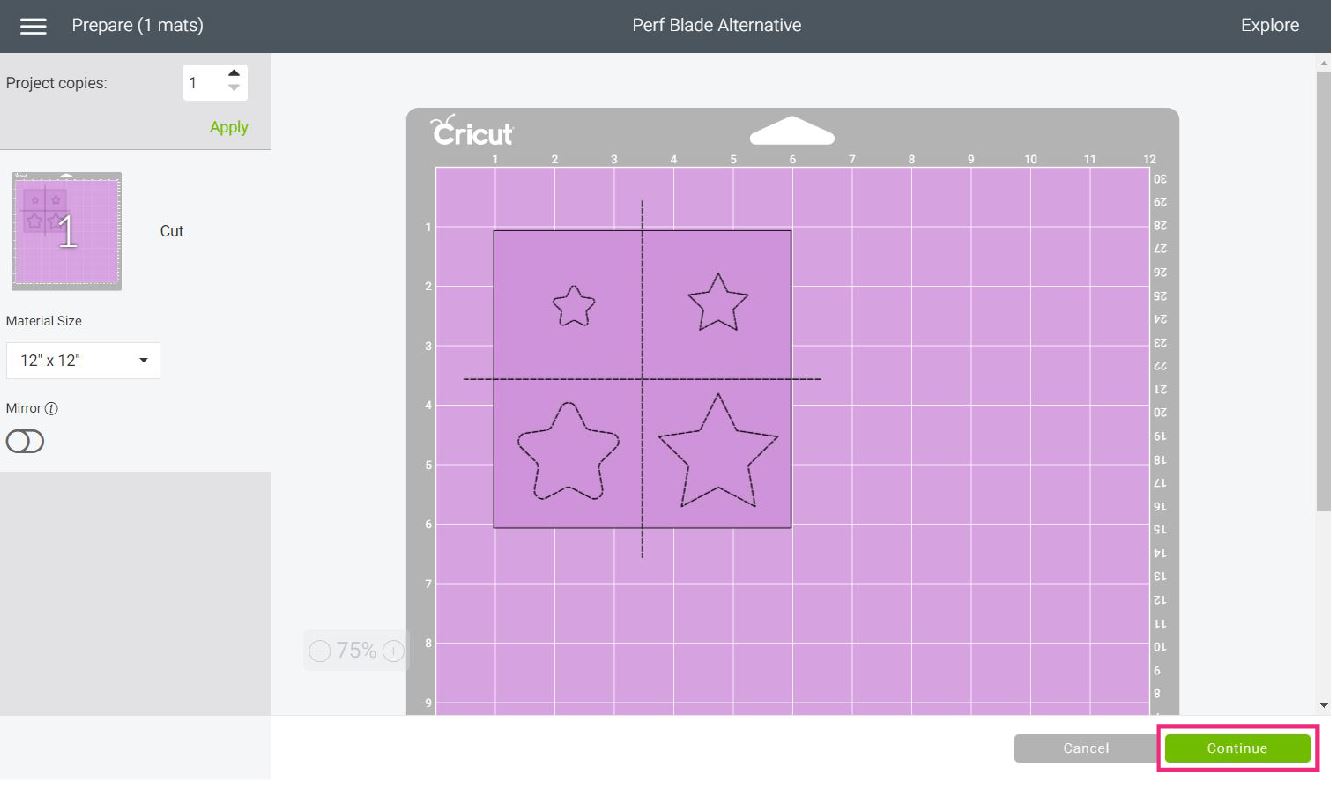The height and width of the screenshot is (787, 1332).
Task: Decrease project copies with down arrow
Action: pos(234,90)
